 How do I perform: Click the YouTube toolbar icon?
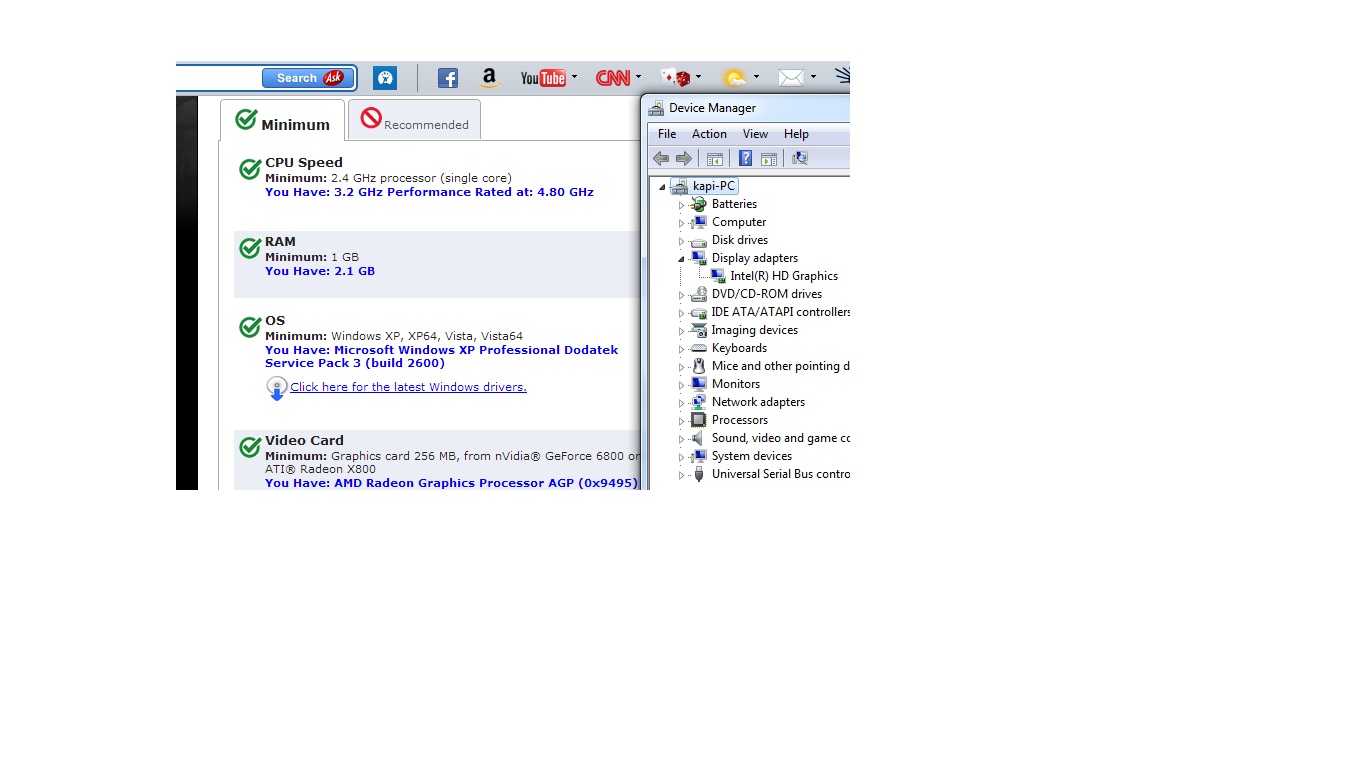(543, 78)
